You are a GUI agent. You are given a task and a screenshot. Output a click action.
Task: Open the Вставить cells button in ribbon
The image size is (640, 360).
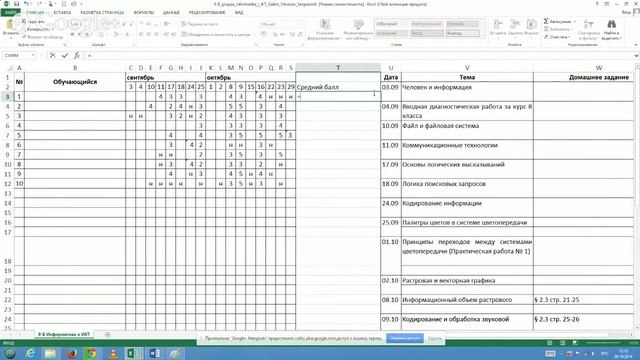pyautogui.click(x=498, y=30)
